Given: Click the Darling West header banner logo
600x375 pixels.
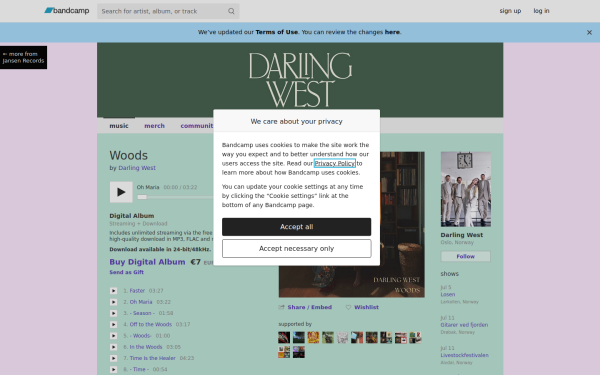Looking at the screenshot, I should pos(300,80).
